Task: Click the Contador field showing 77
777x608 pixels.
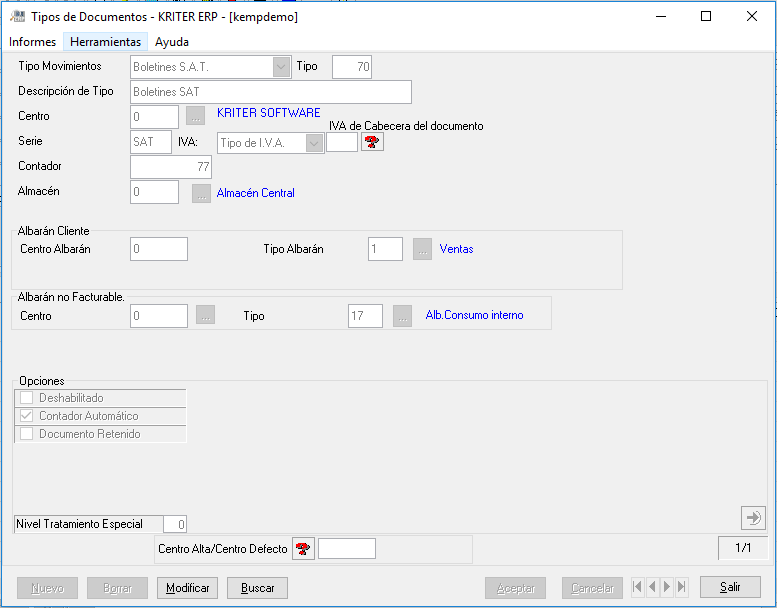Action: tap(171, 166)
